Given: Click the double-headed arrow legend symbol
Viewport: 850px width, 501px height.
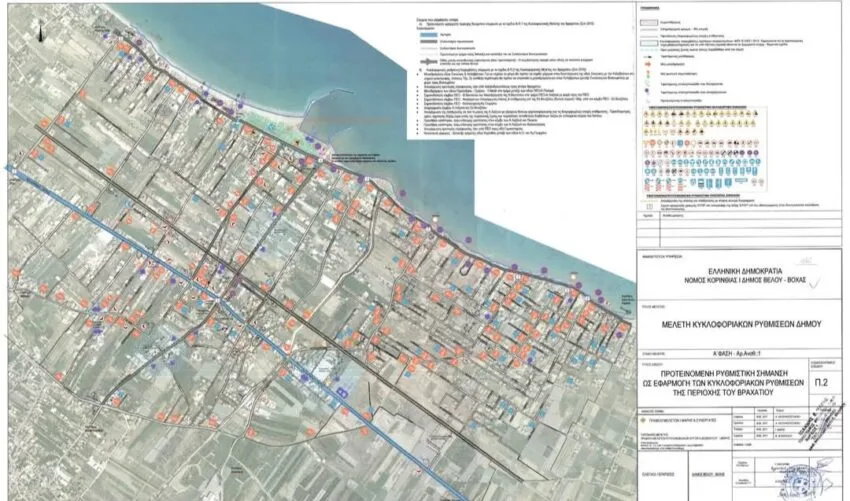Looking at the screenshot, I should (x=430, y=61).
